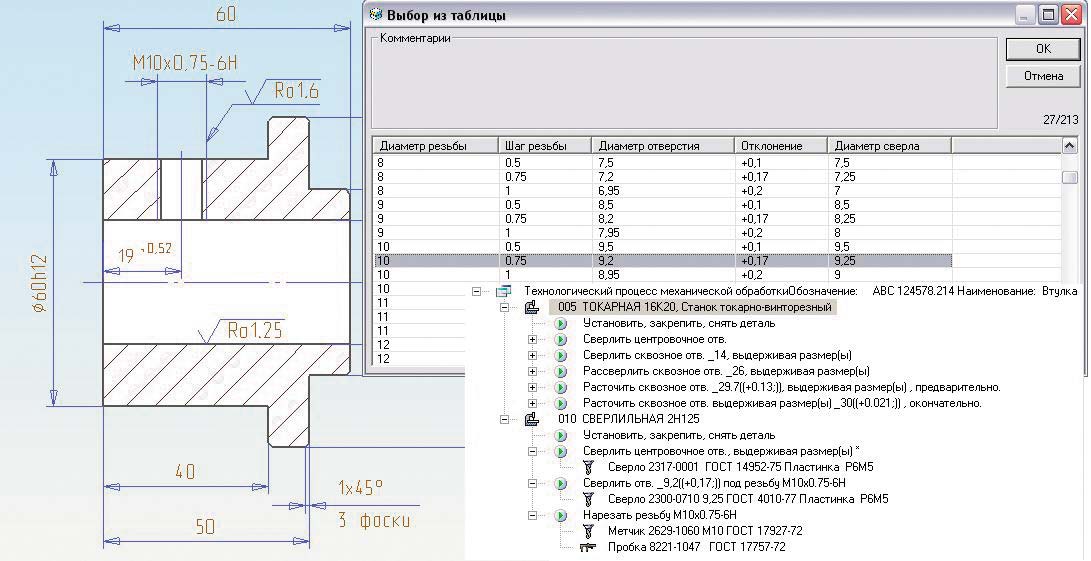The image size is (1091, 561).
Task: Select table cell with drill diameter 9,25
Action: tap(889, 261)
